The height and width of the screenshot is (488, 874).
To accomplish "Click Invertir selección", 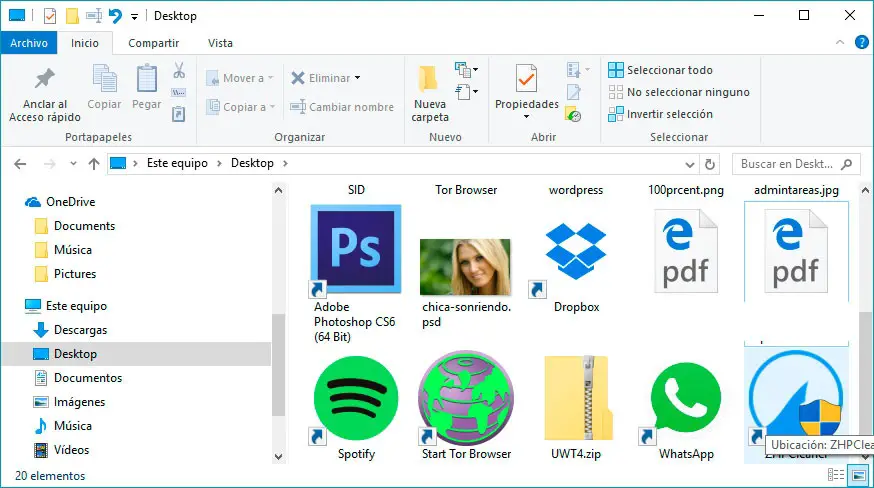I will pyautogui.click(x=661, y=114).
